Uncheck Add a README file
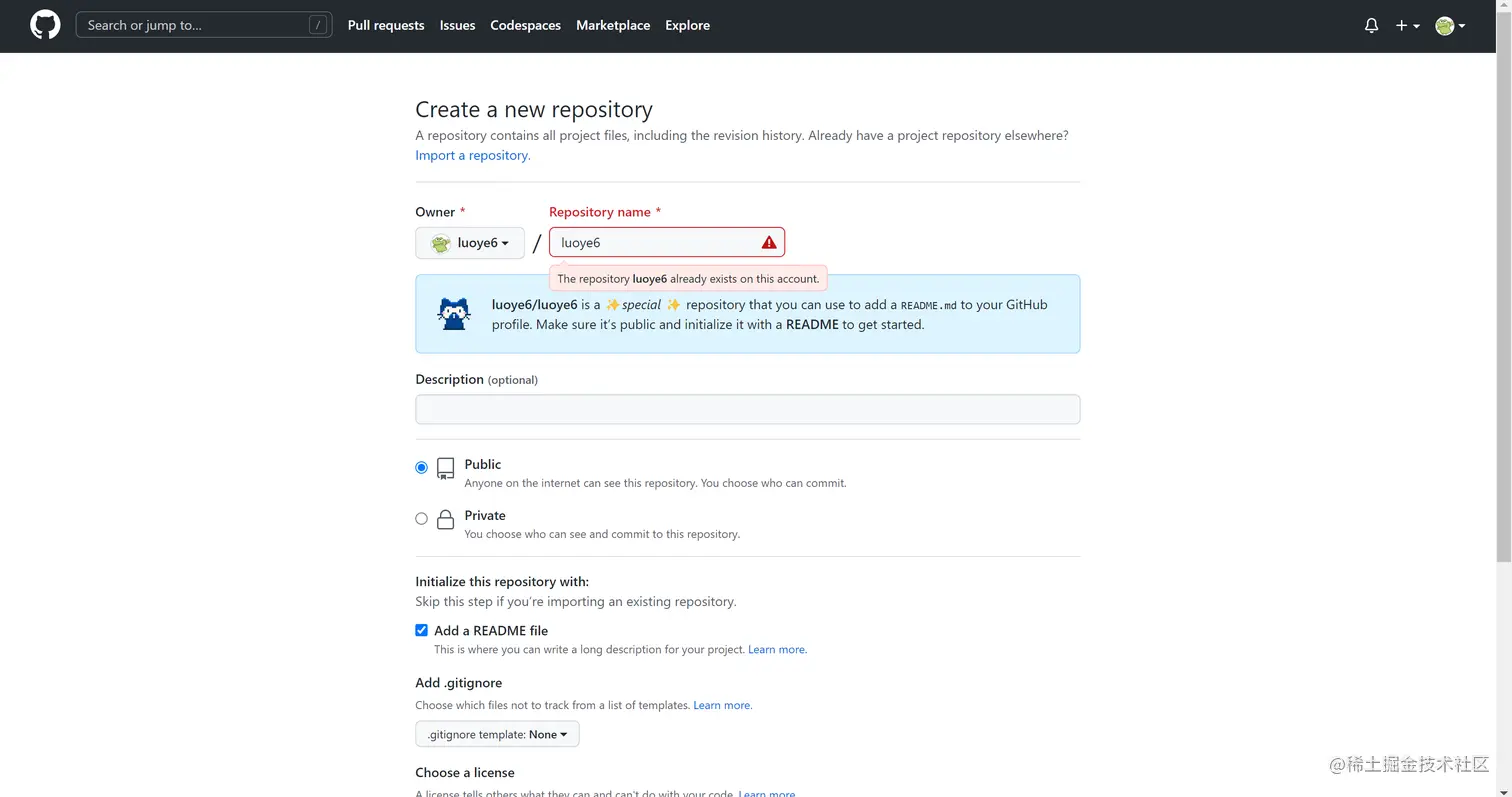Screen dimensions: 1512x797 pyautogui.click(x=421, y=630)
